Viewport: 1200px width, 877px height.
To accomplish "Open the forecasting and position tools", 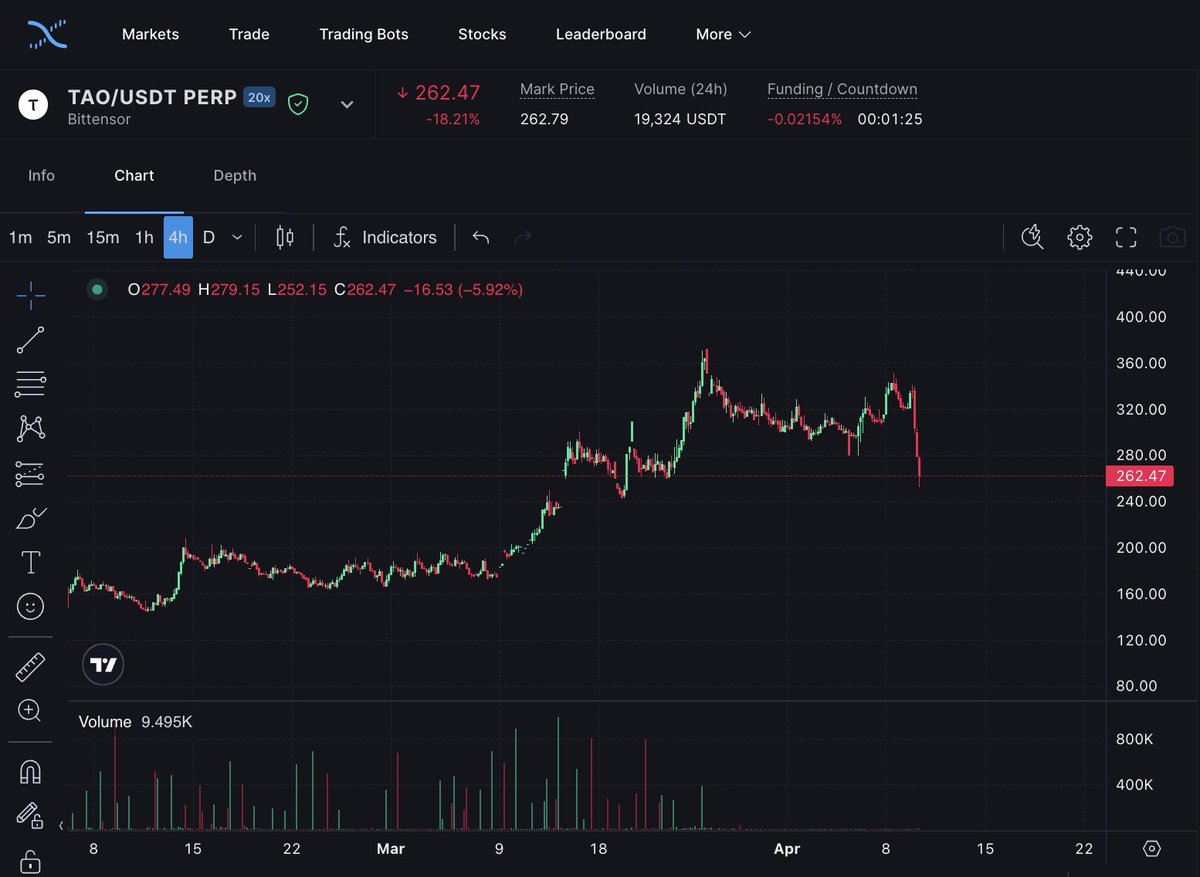I will tap(31, 474).
